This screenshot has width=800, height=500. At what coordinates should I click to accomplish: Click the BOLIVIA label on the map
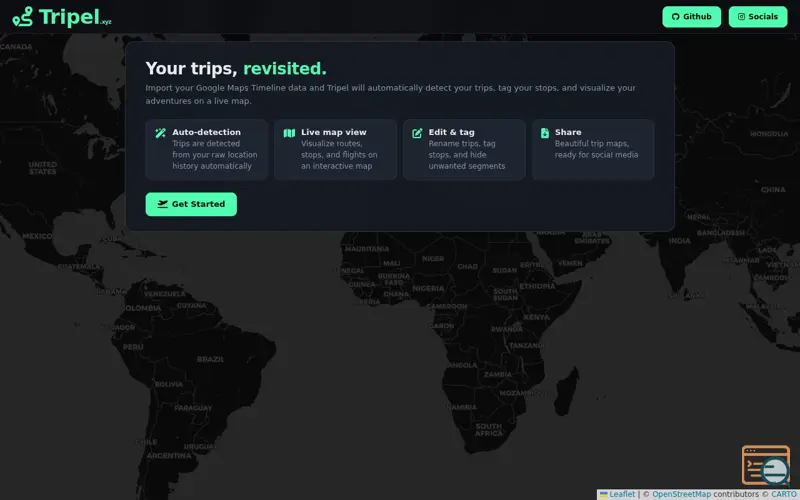coord(168,384)
